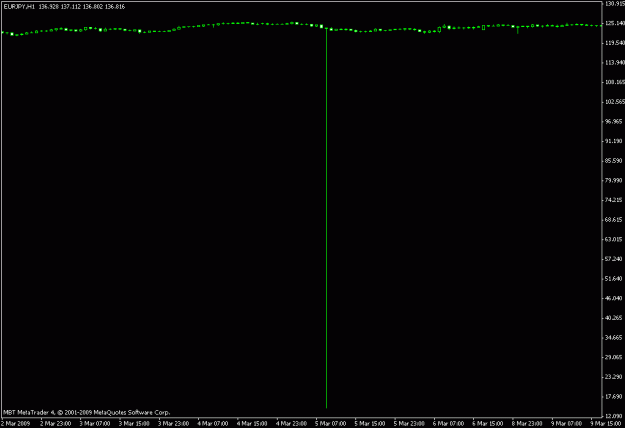Click the OHLC quote values 136.928 137.112

click(59, 7)
